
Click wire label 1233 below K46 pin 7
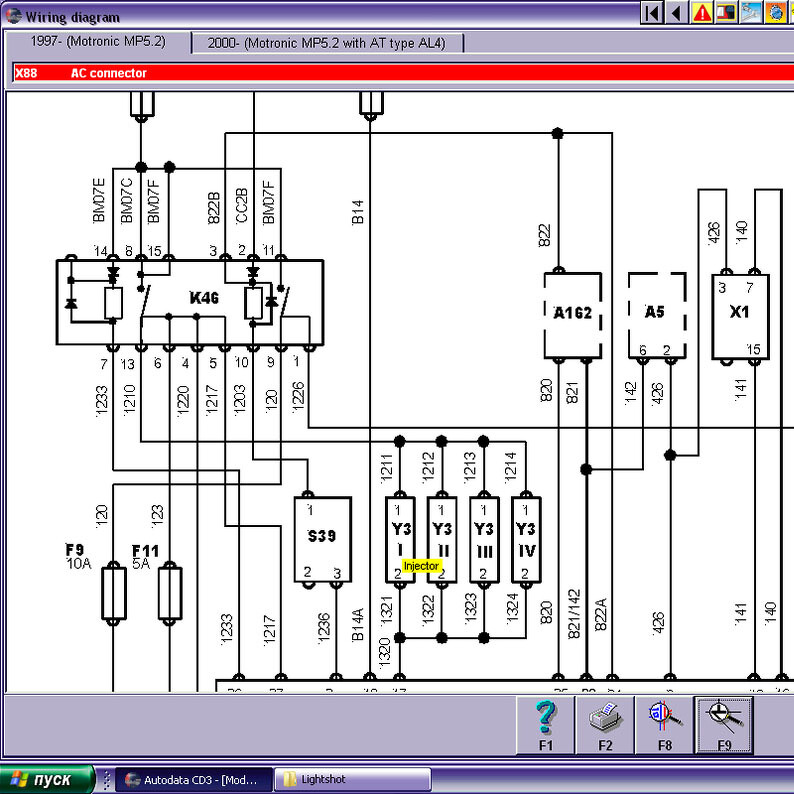click(x=102, y=401)
